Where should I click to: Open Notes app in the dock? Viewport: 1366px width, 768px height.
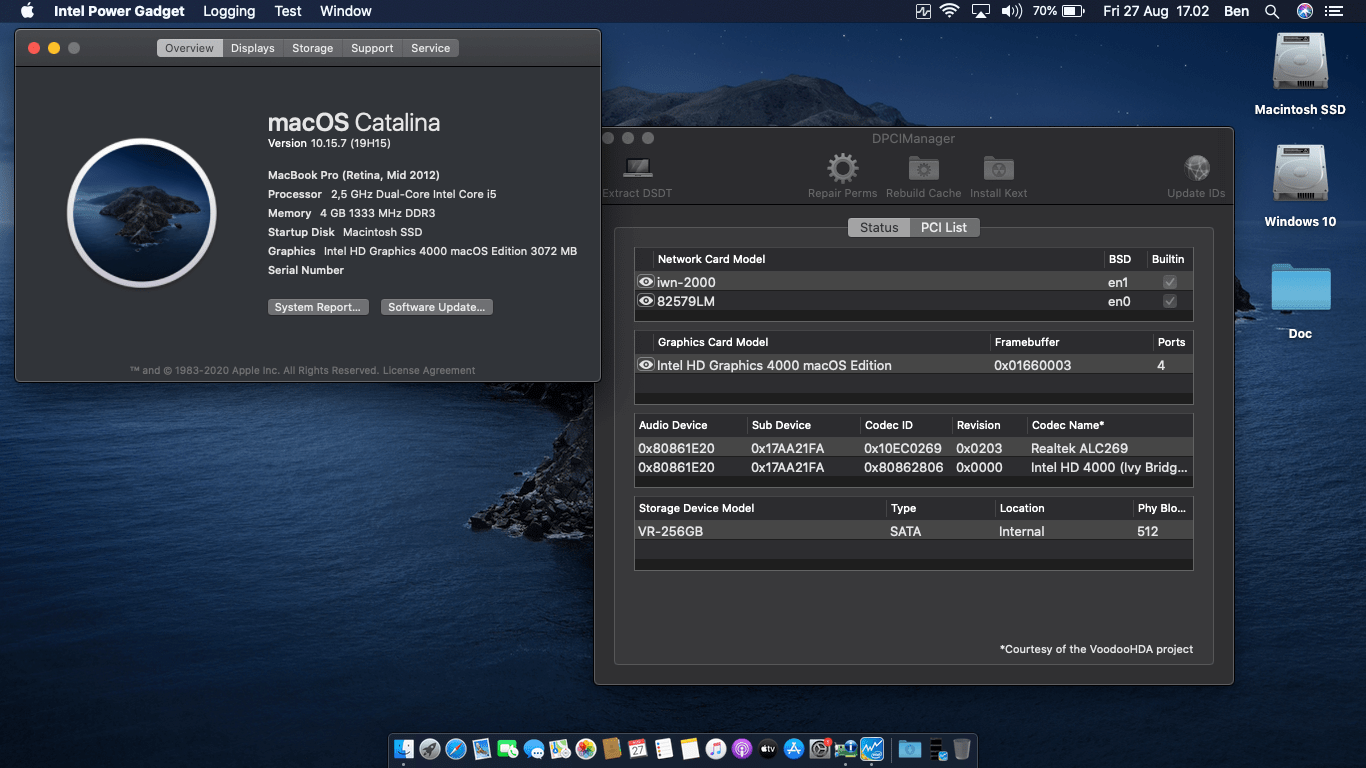(x=689, y=748)
